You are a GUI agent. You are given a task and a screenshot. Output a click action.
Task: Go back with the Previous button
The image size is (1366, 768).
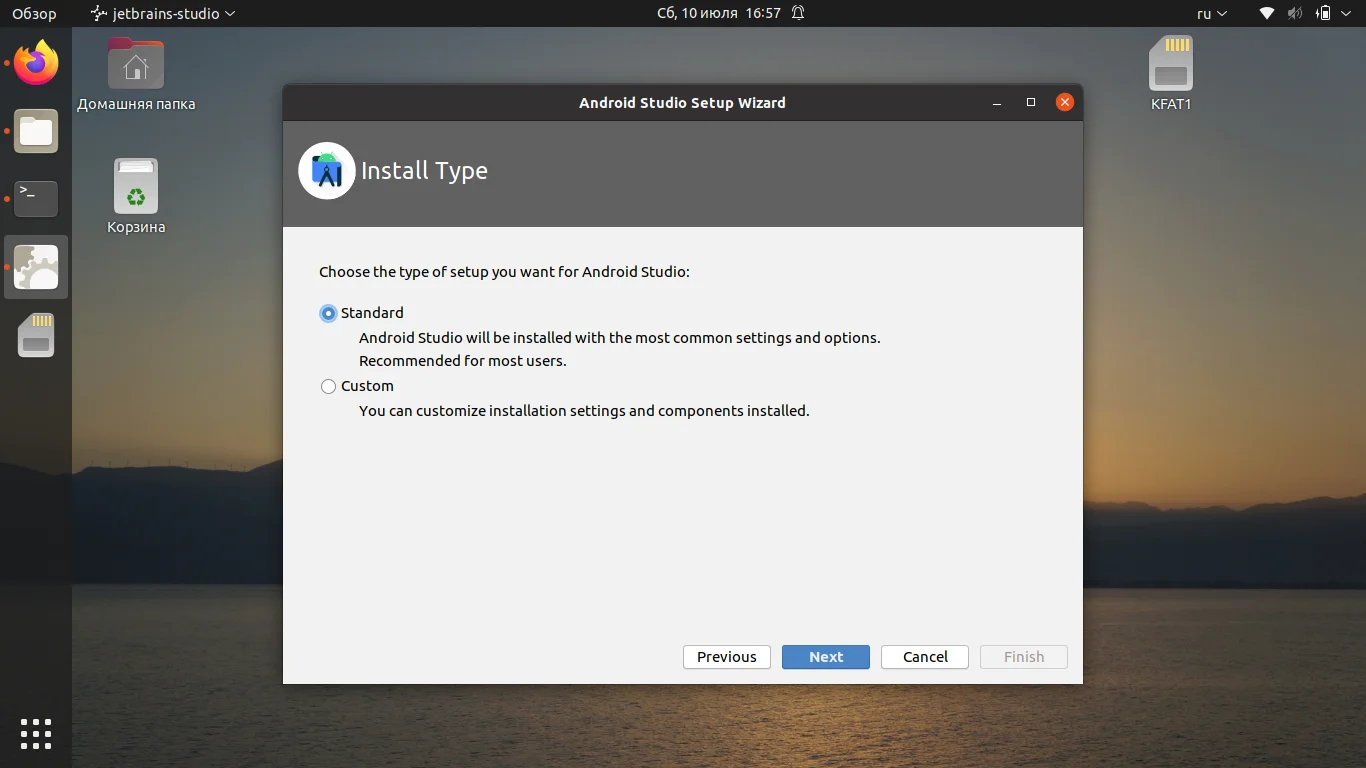727,657
